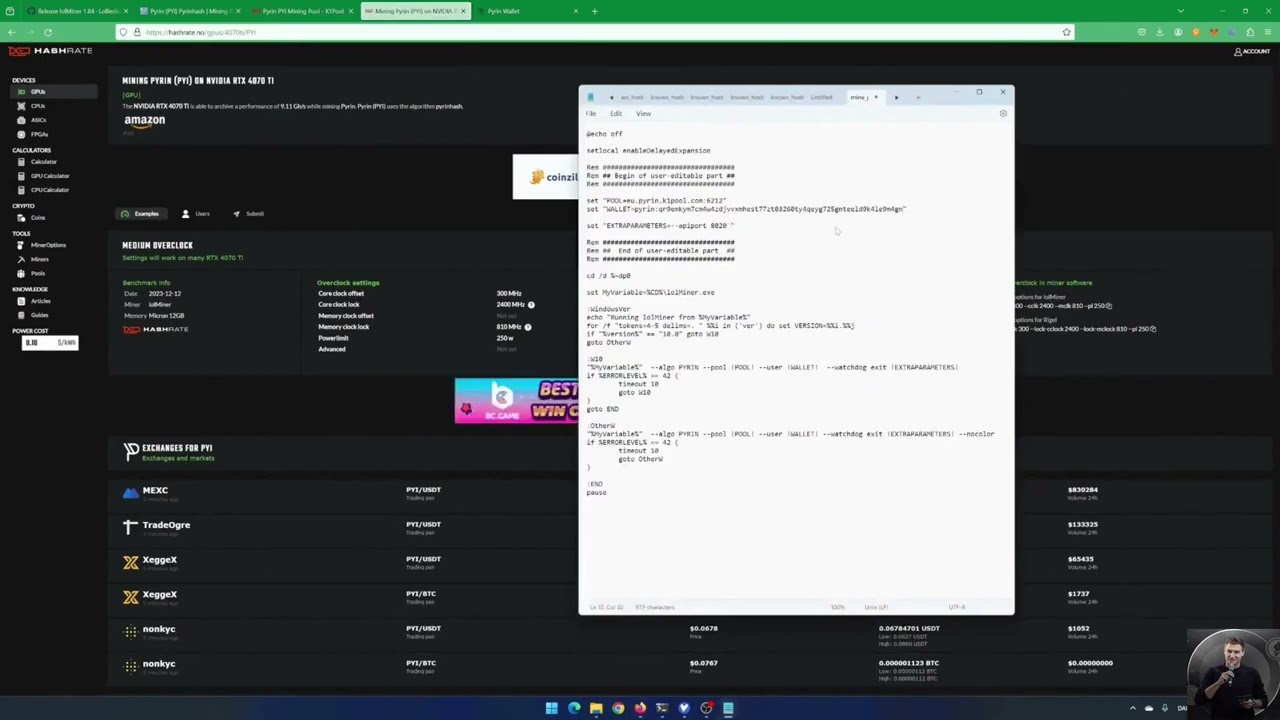The width and height of the screenshot is (1280, 720).
Task: Click the CPUs icon in the sidebar
Action: pyautogui.click(x=22, y=106)
